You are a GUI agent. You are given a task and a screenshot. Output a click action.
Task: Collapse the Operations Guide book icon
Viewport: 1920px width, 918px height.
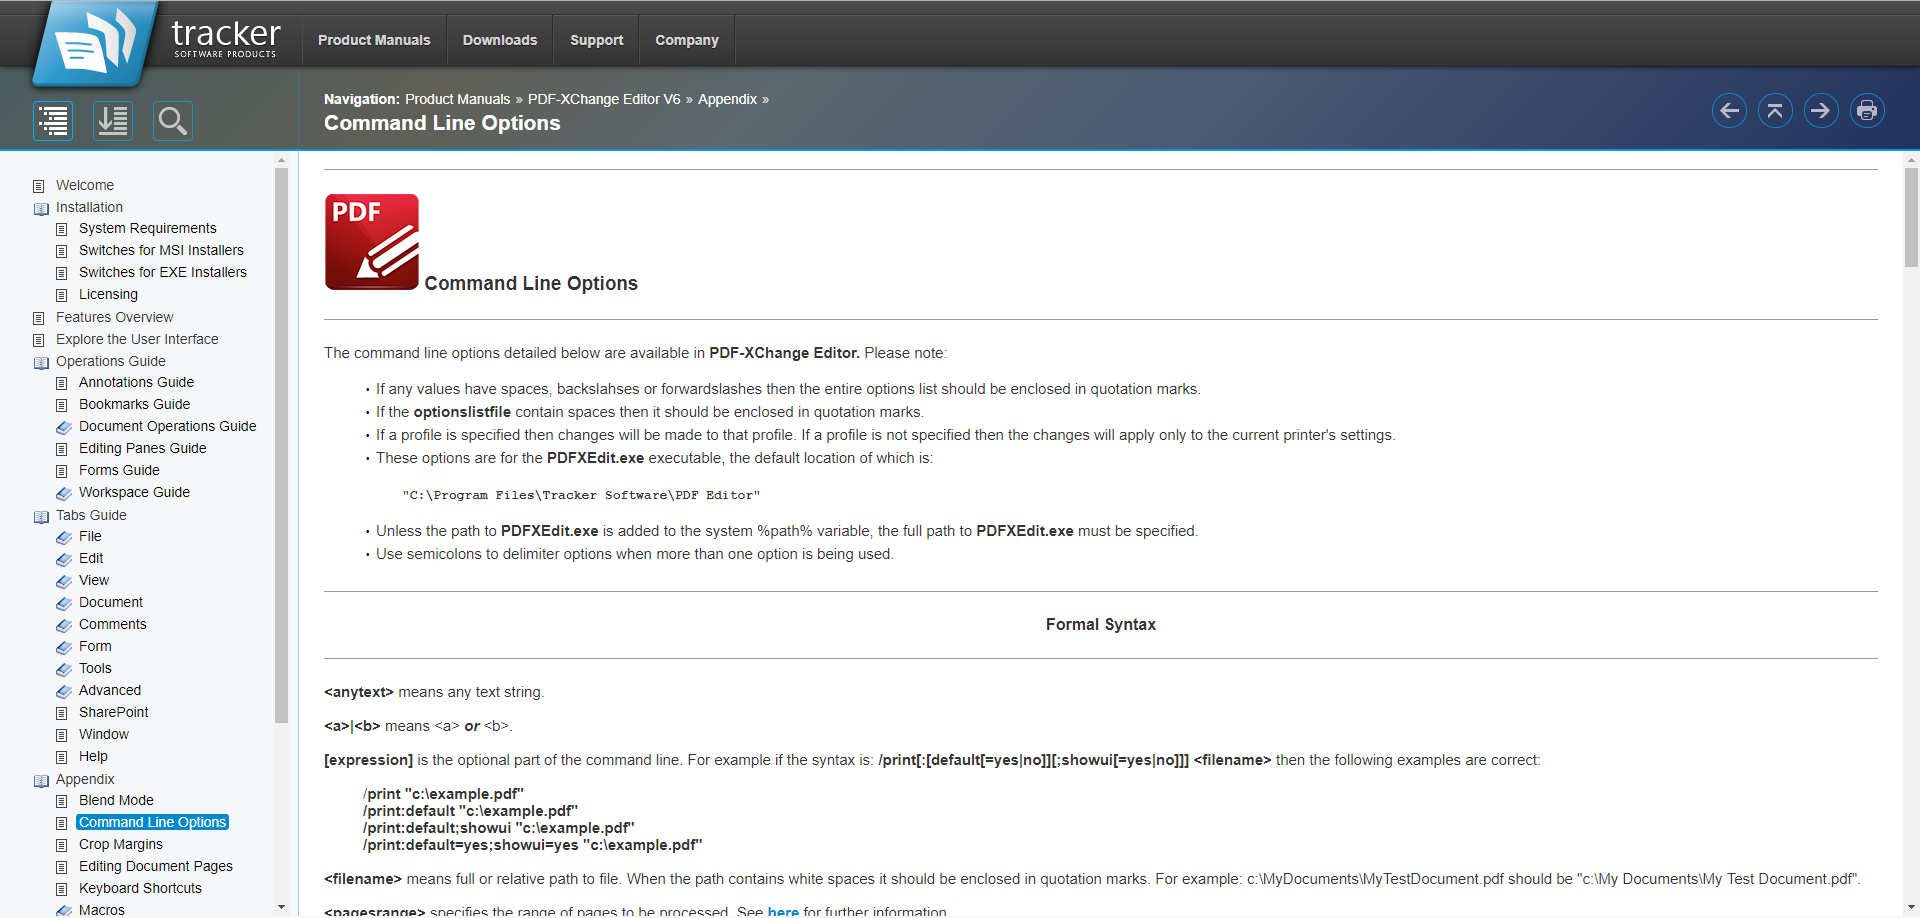pyautogui.click(x=41, y=362)
